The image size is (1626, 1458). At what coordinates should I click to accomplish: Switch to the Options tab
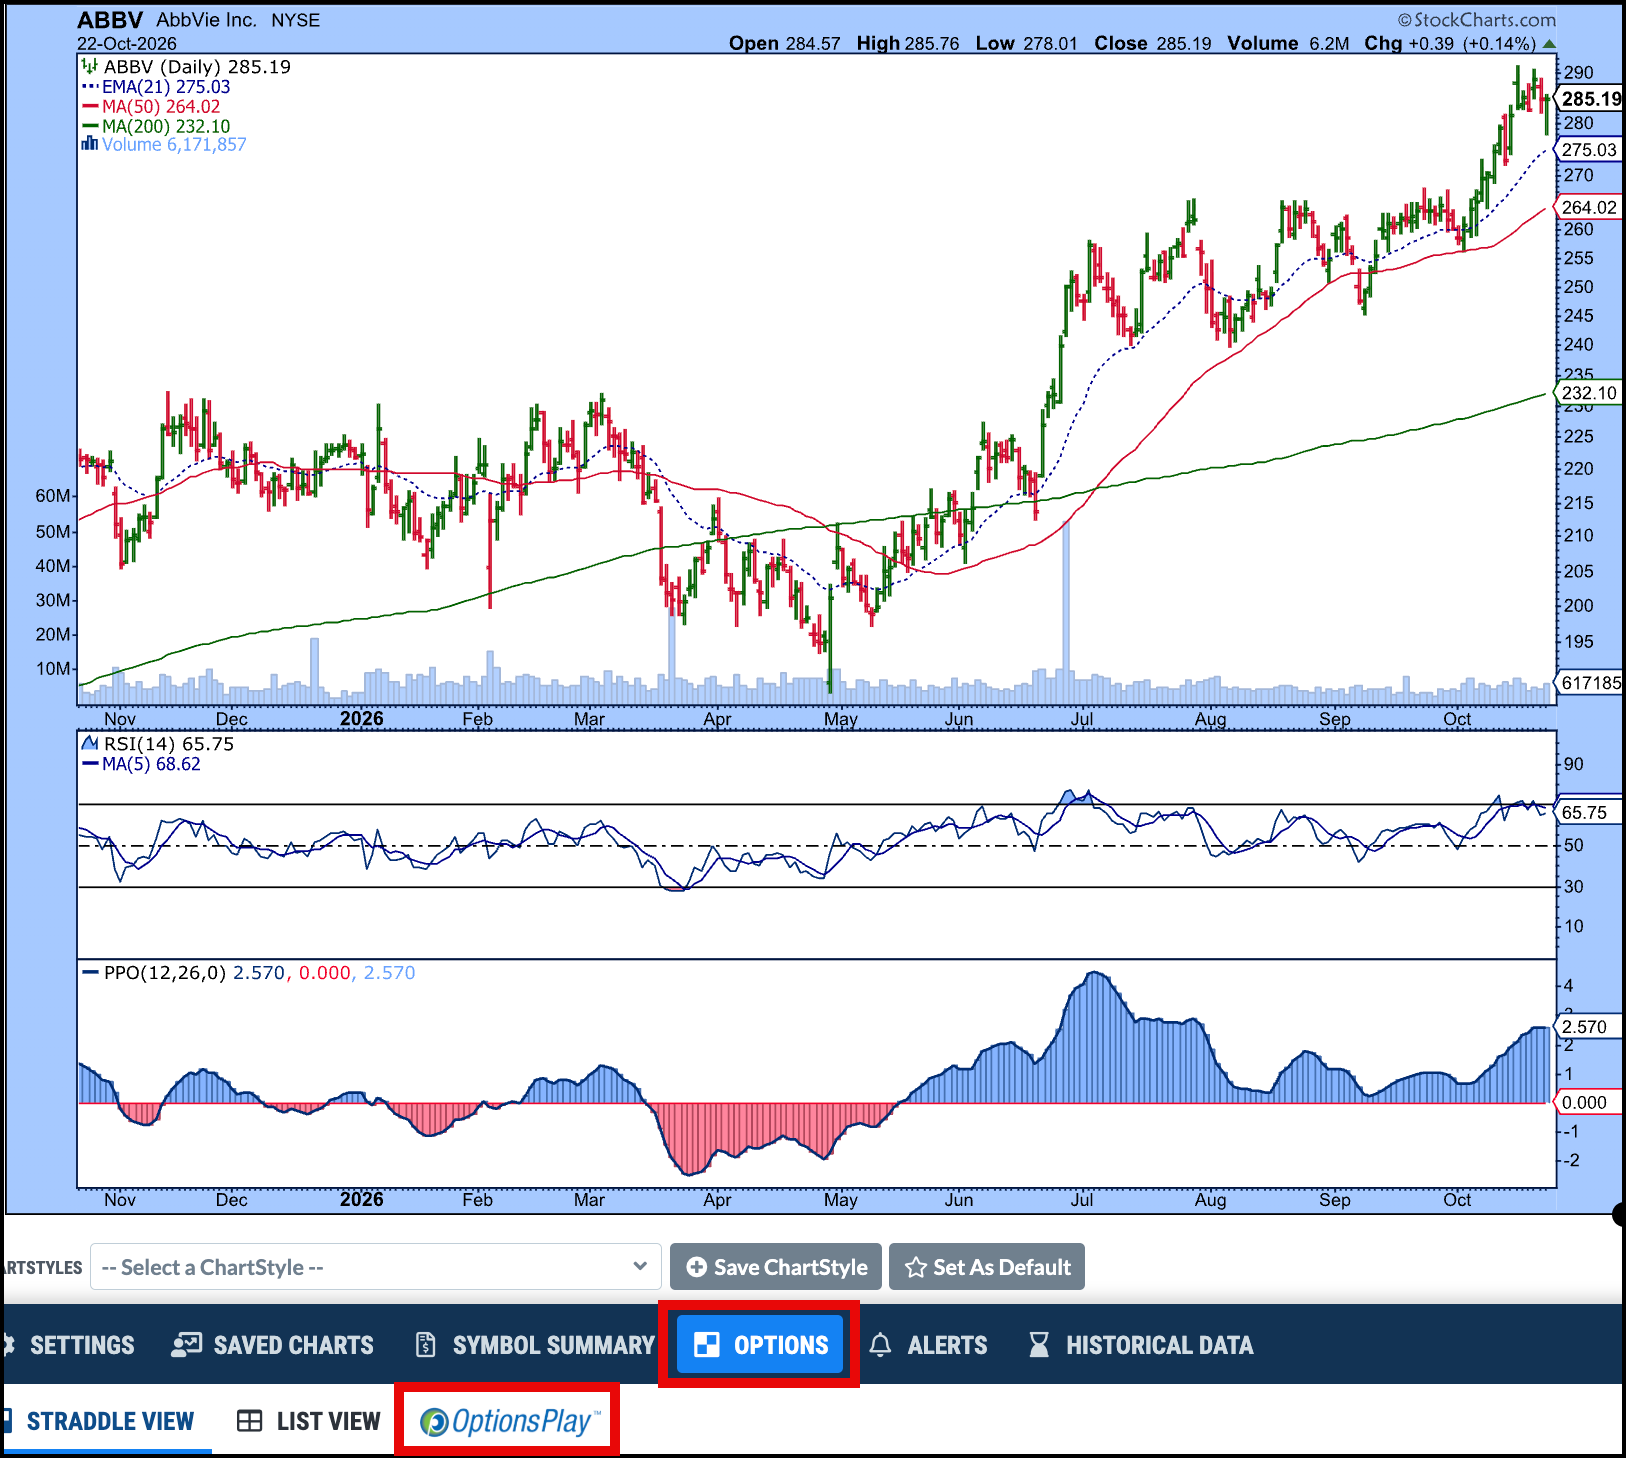coord(761,1345)
